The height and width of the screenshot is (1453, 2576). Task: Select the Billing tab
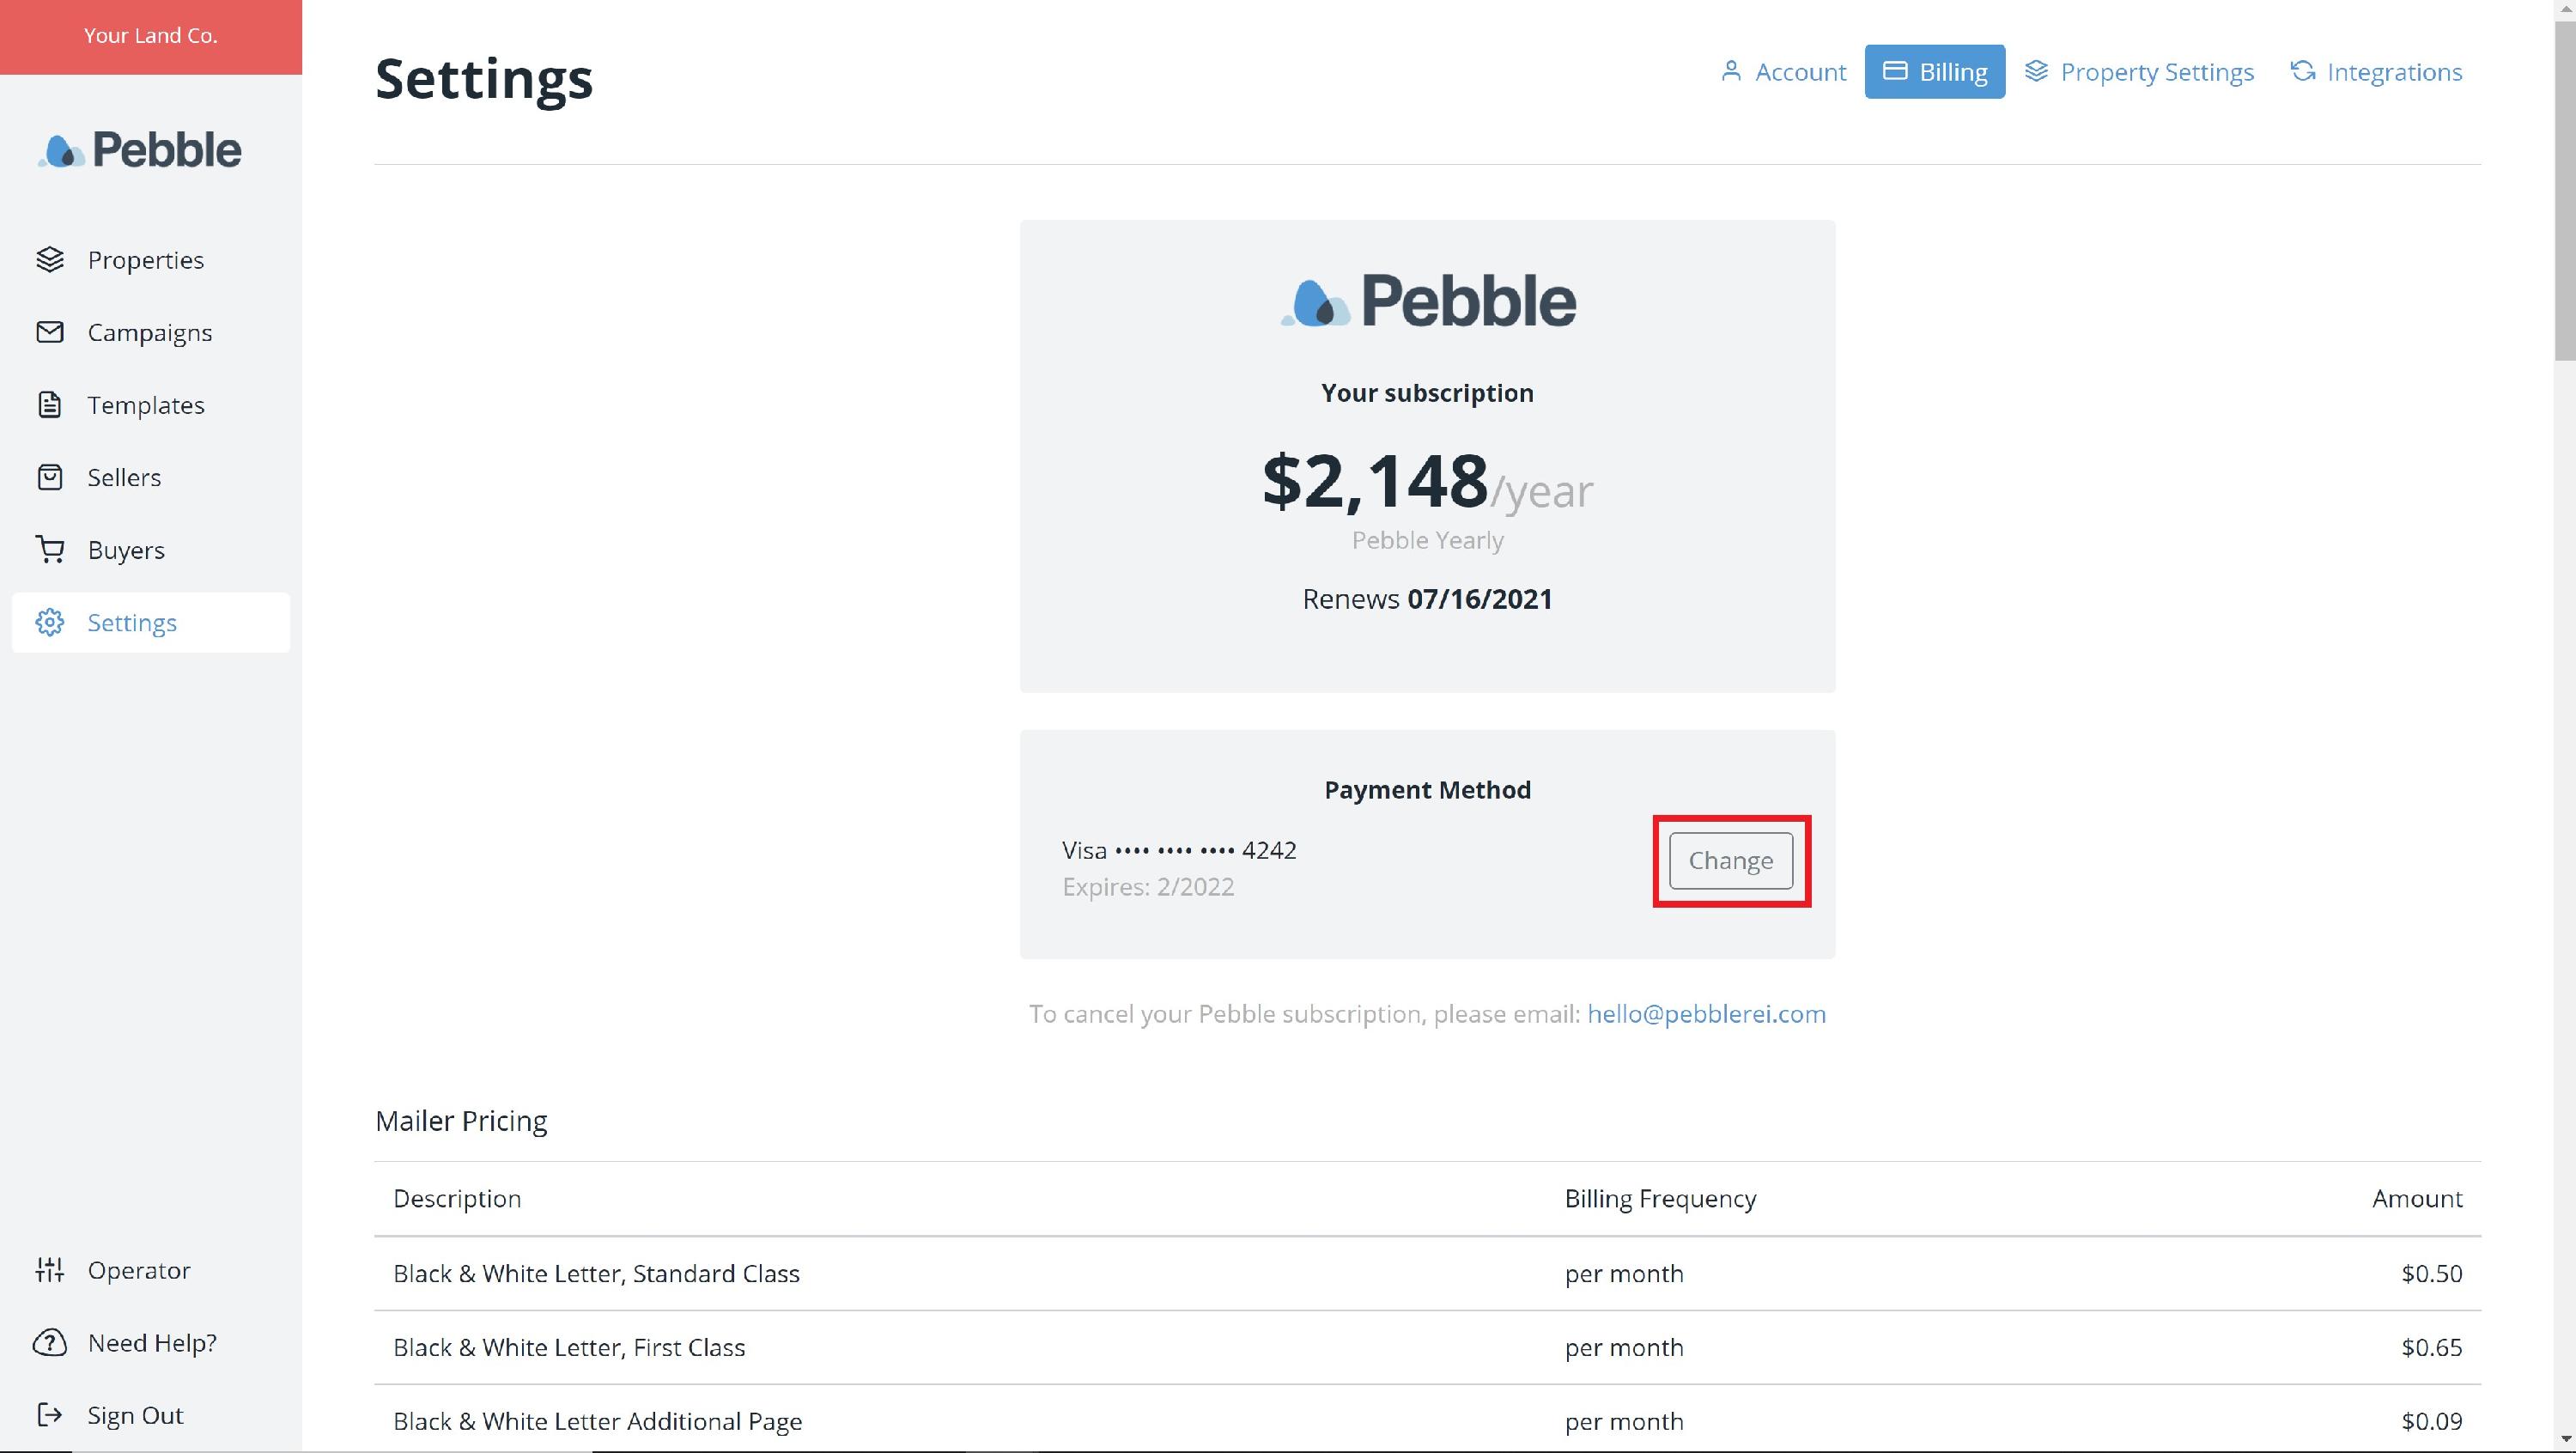tap(1934, 72)
